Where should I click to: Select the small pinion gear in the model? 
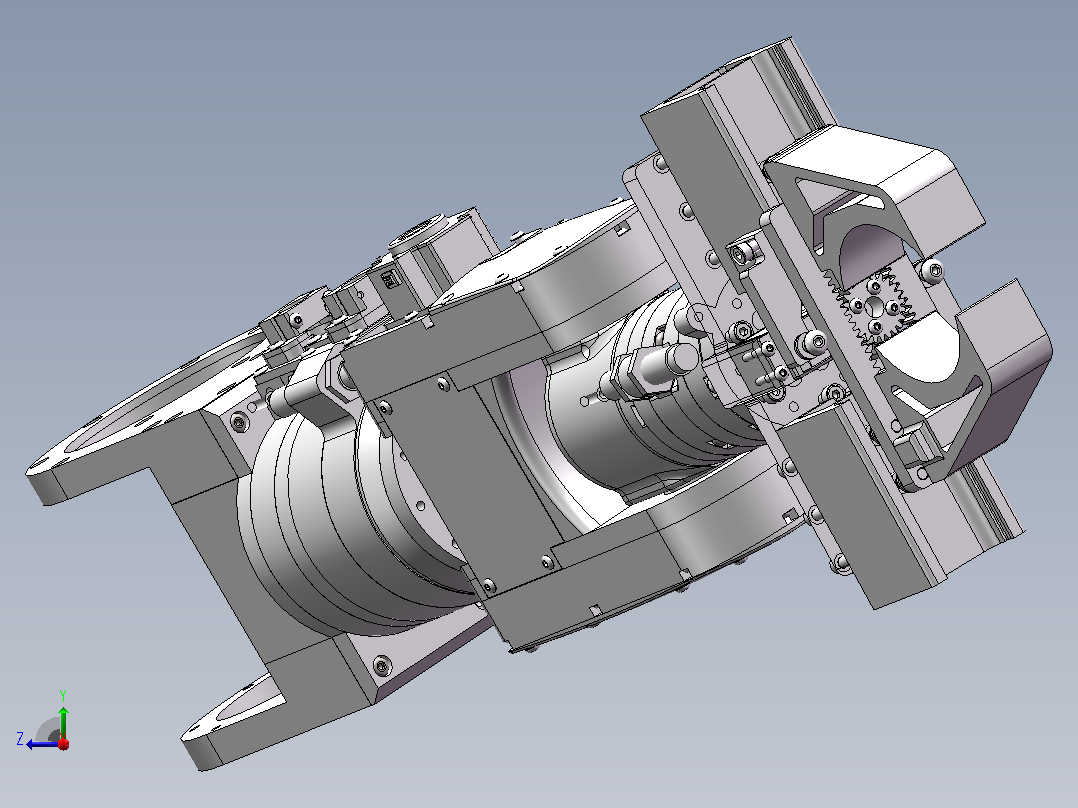coord(874,308)
